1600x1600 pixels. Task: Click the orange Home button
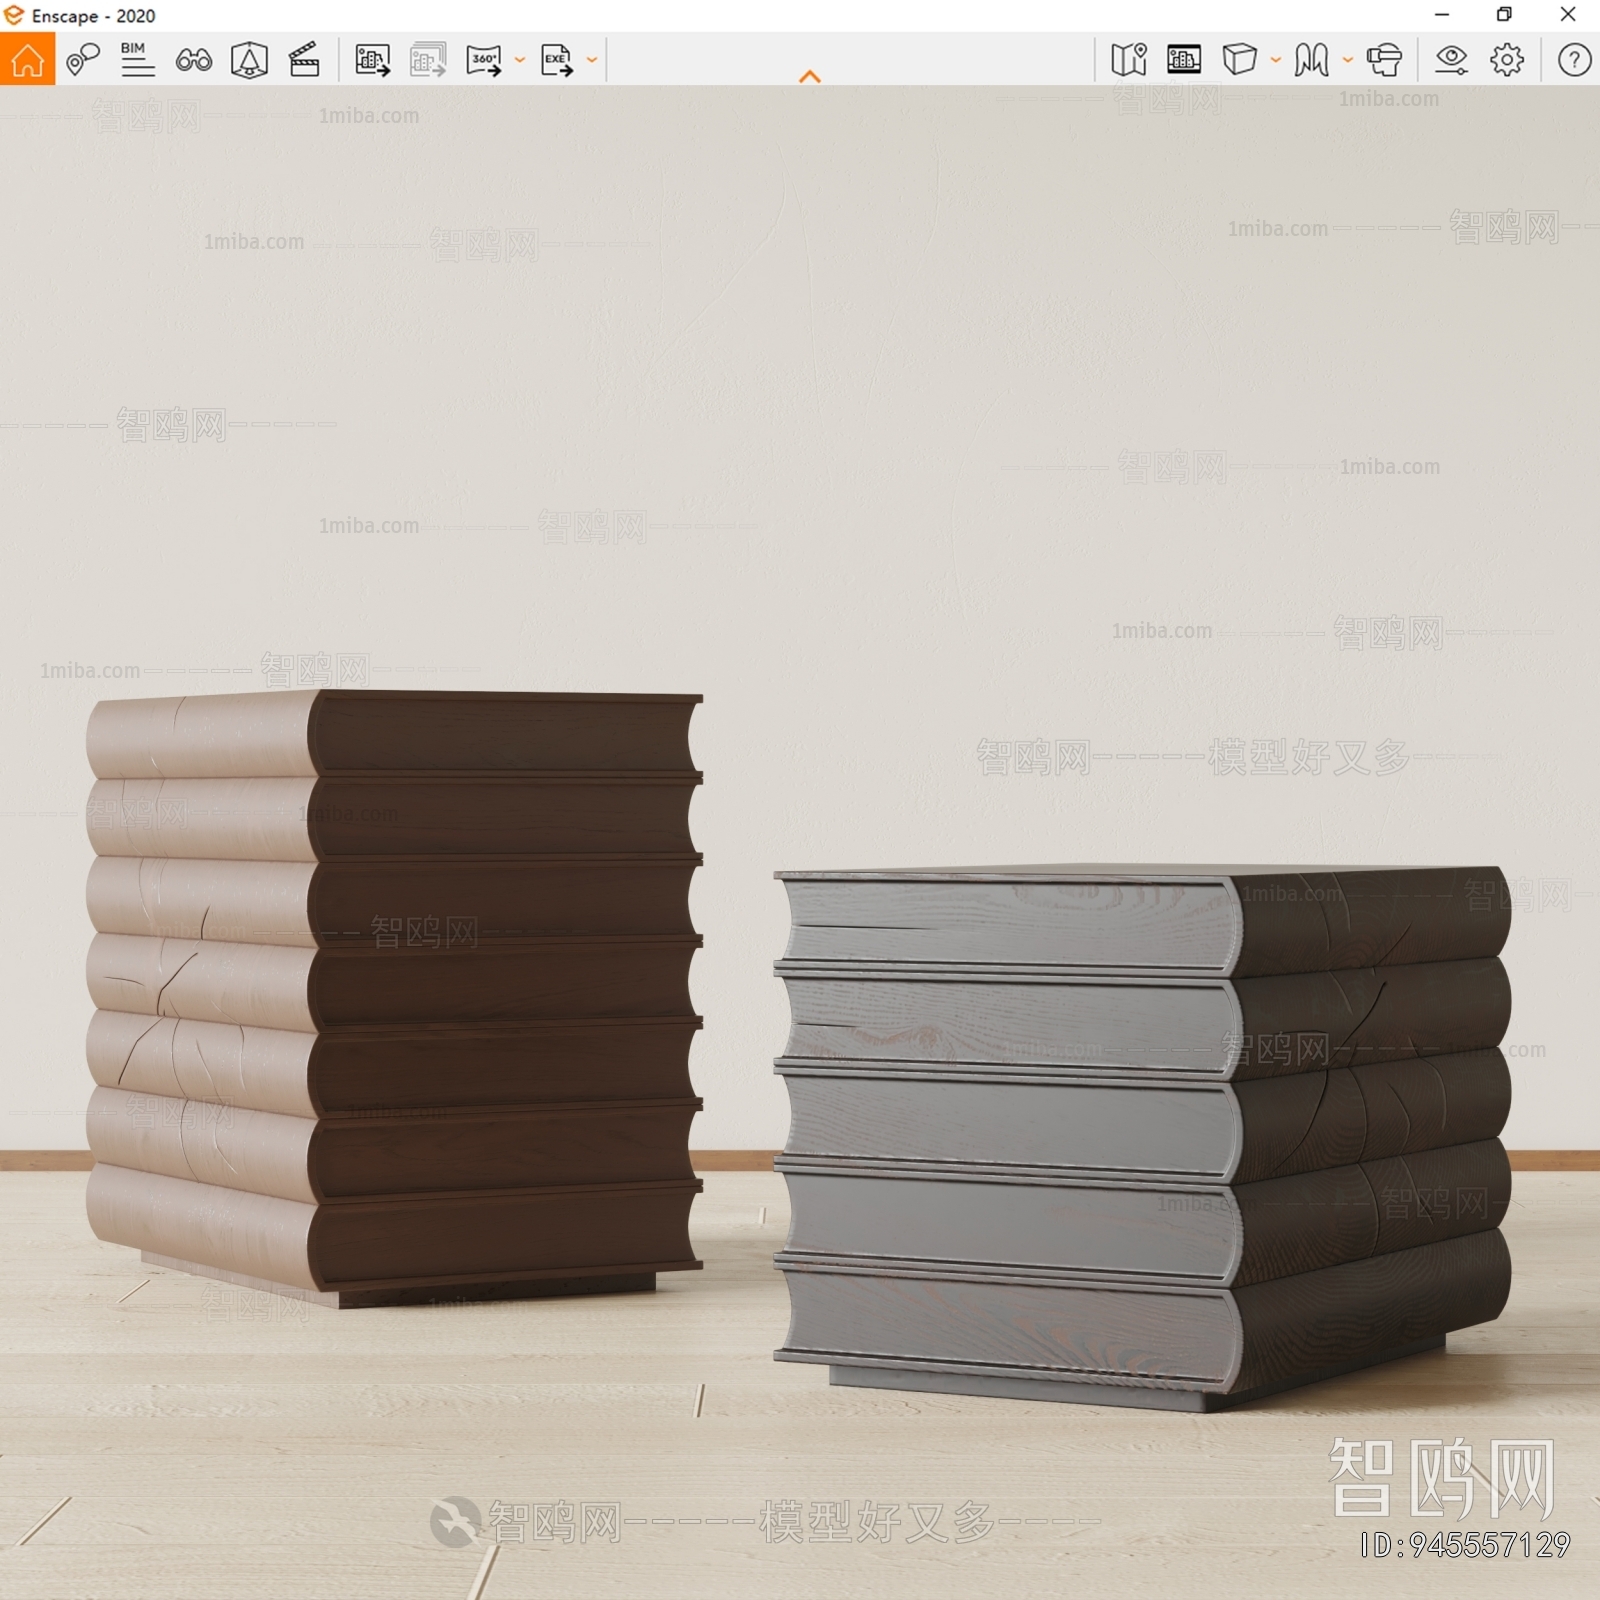tap(27, 60)
